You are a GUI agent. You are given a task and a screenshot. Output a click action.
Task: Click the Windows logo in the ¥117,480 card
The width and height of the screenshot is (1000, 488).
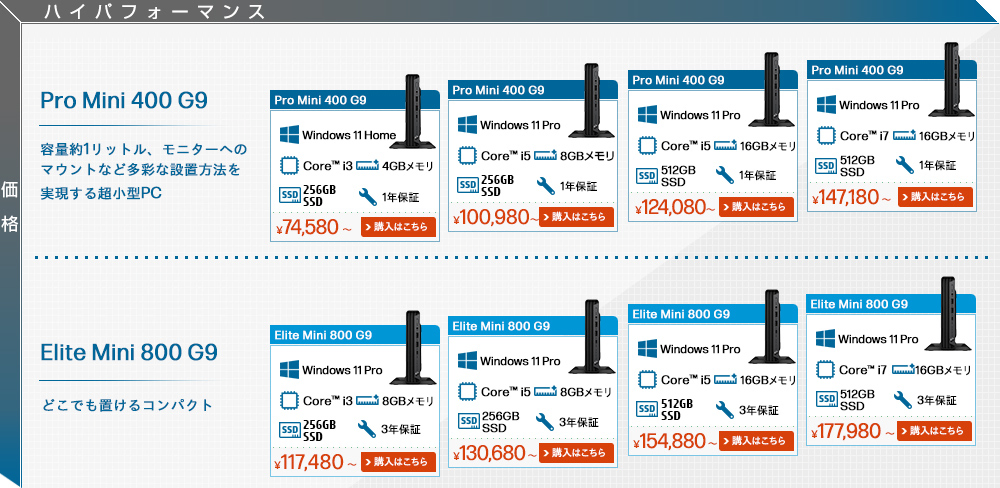tap(290, 370)
